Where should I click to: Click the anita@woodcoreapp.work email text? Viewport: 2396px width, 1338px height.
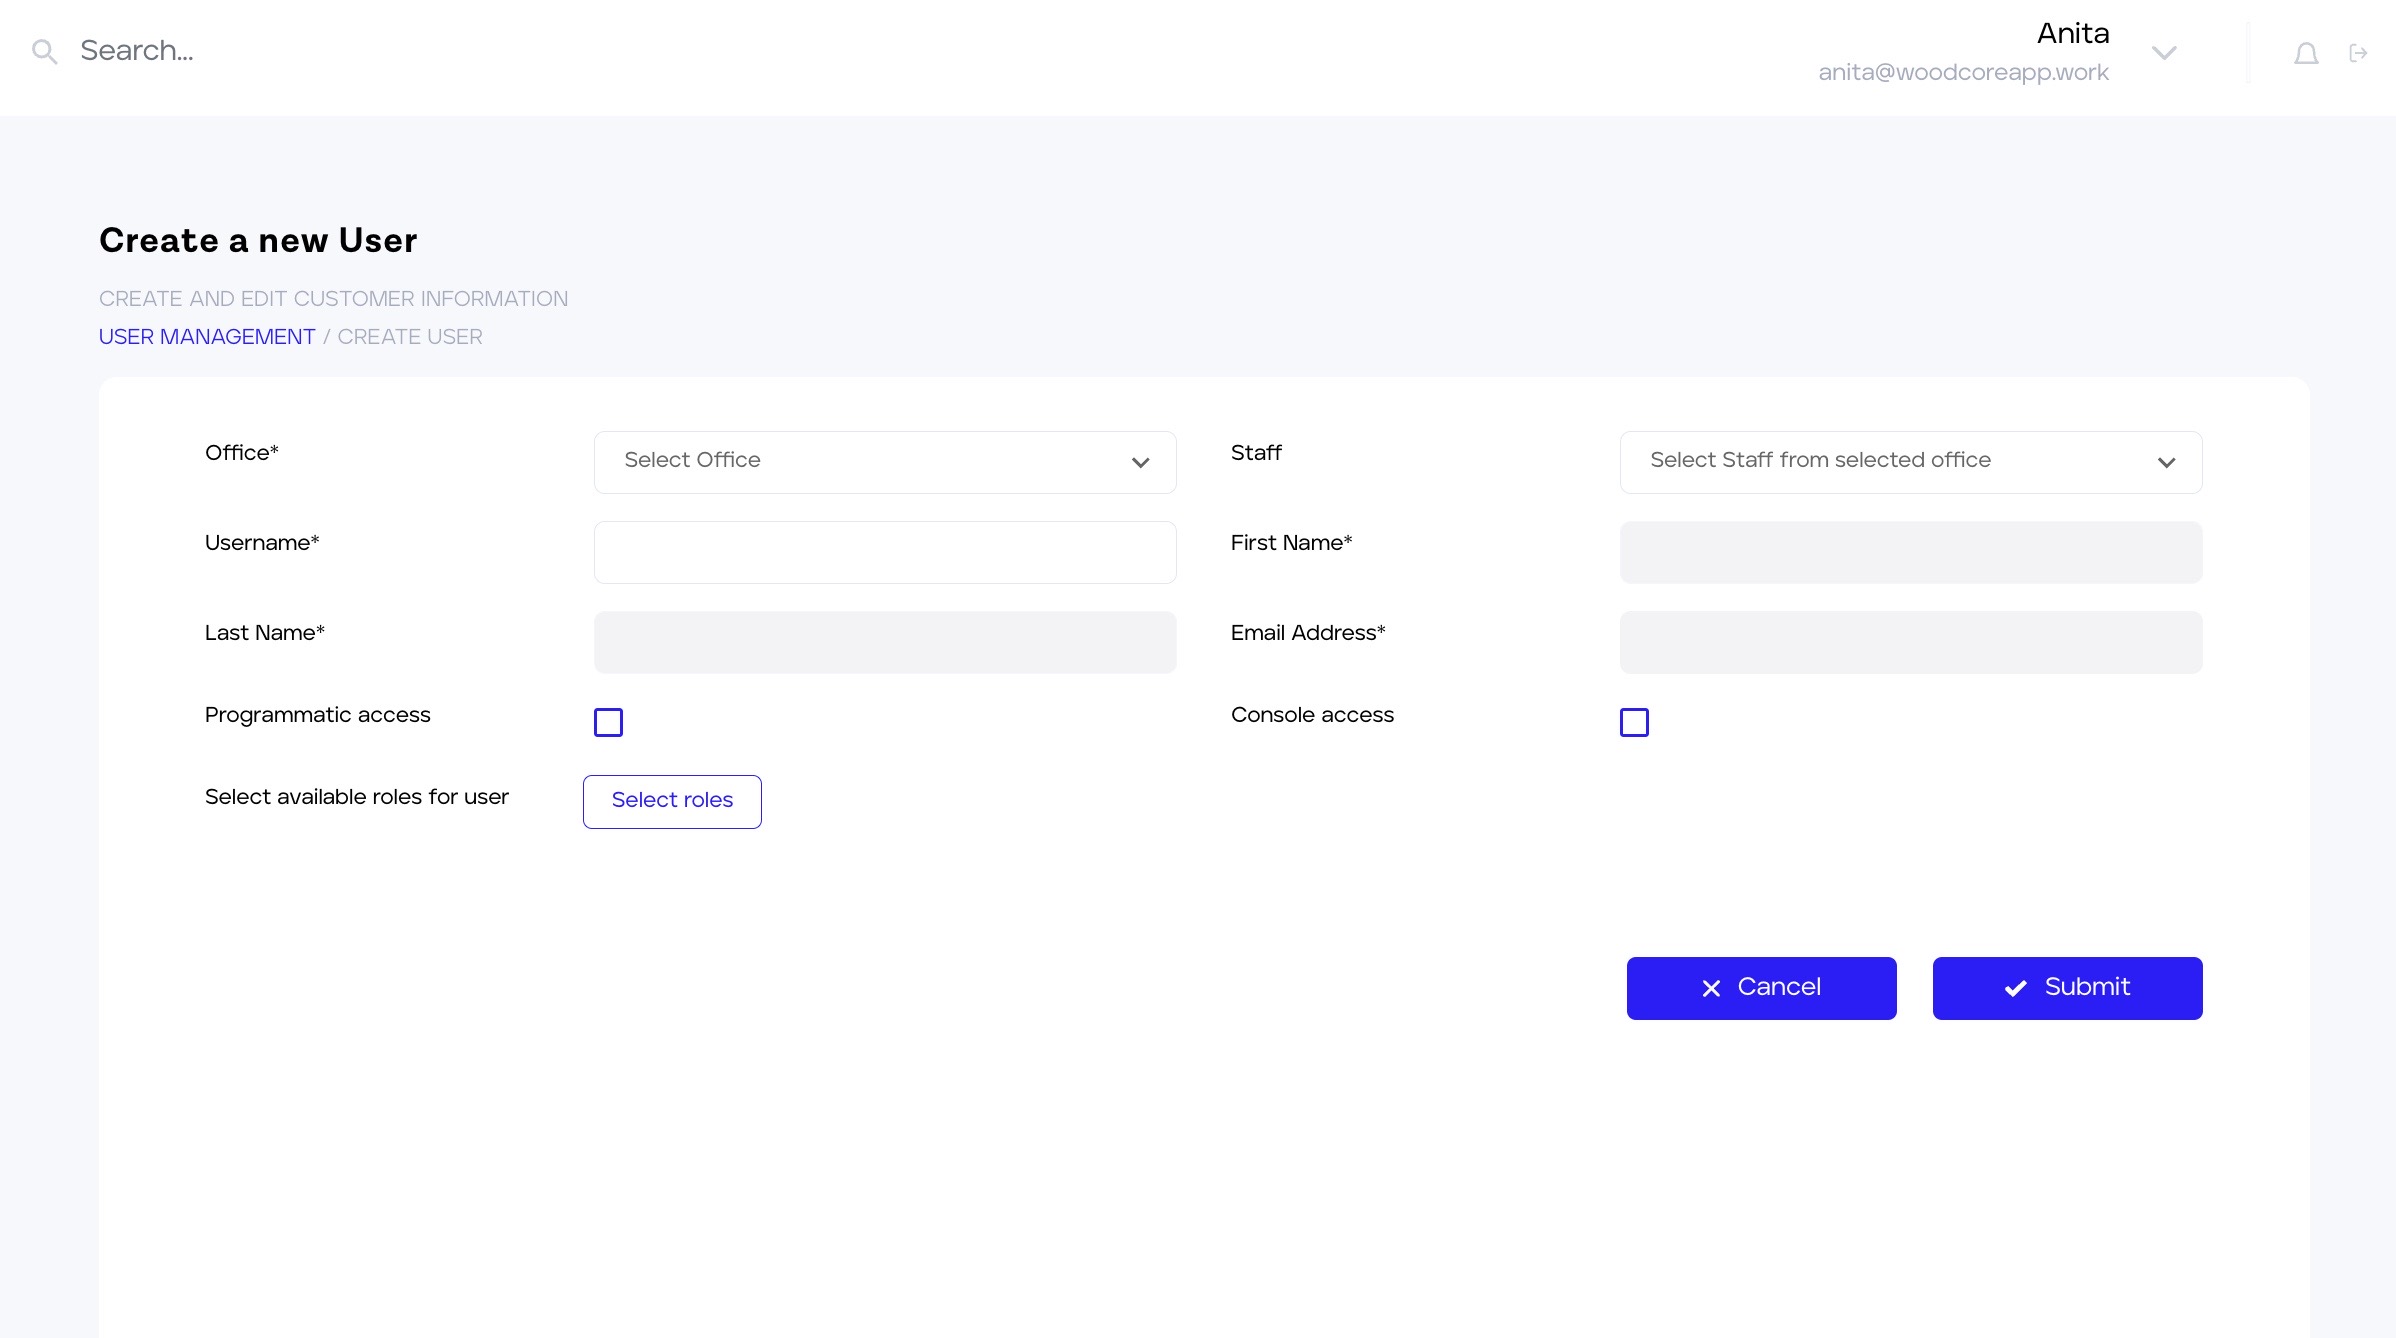point(1962,73)
